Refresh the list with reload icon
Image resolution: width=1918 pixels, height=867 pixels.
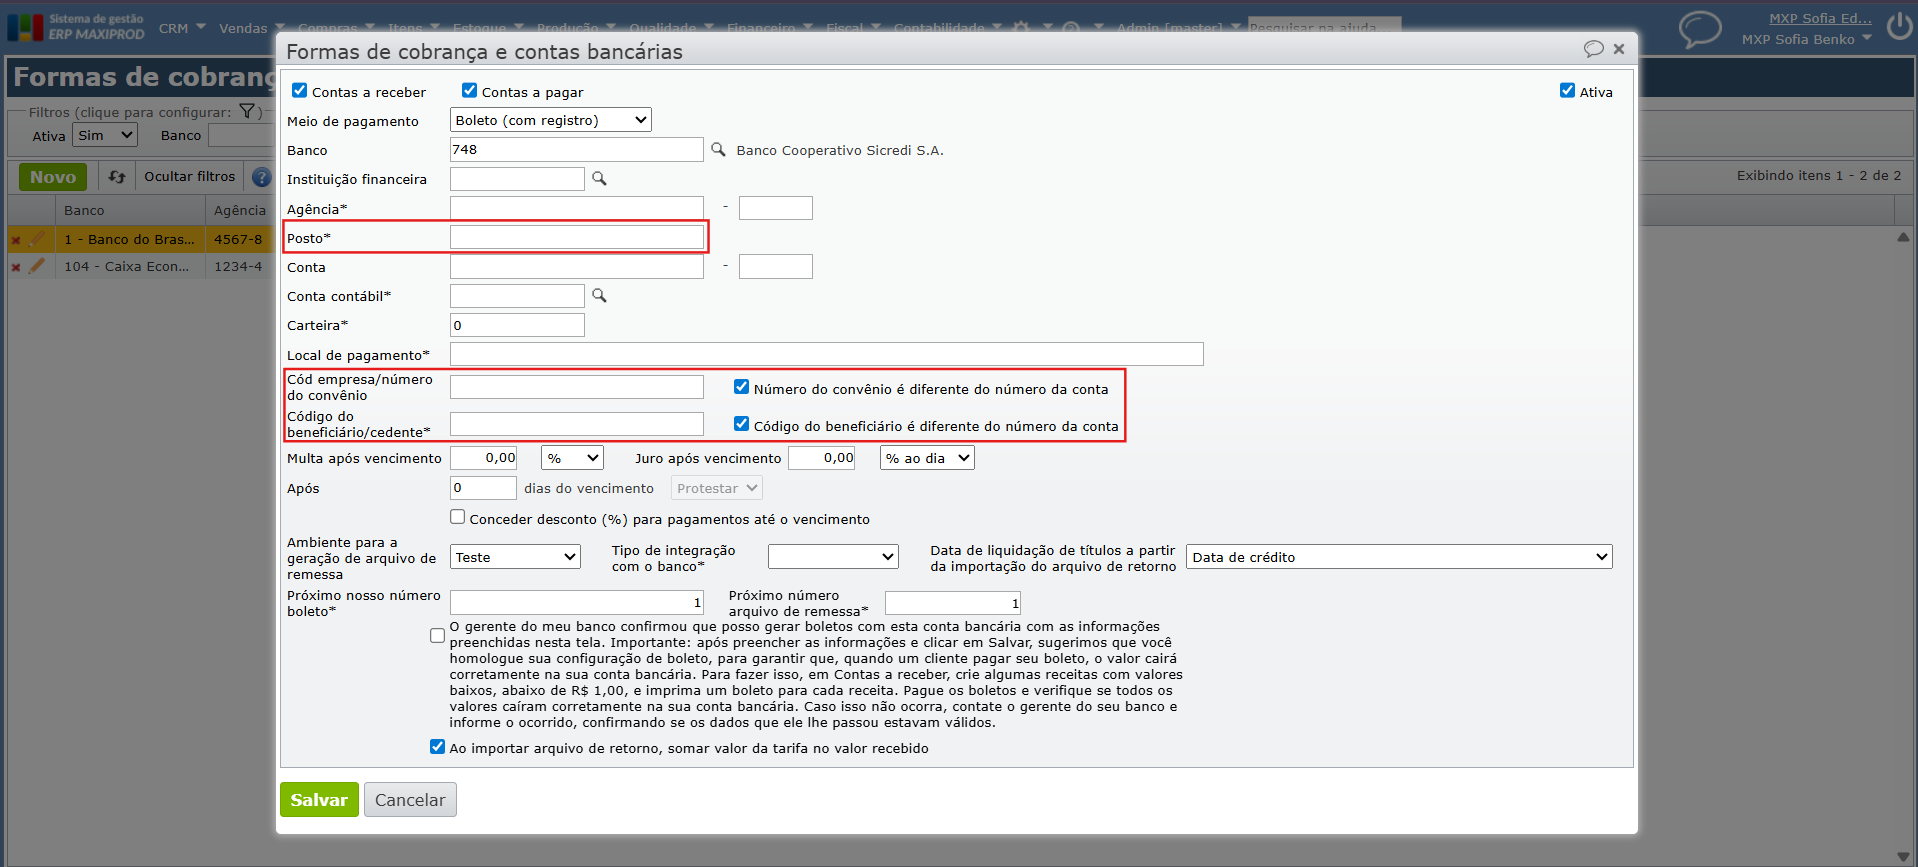(x=117, y=177)
